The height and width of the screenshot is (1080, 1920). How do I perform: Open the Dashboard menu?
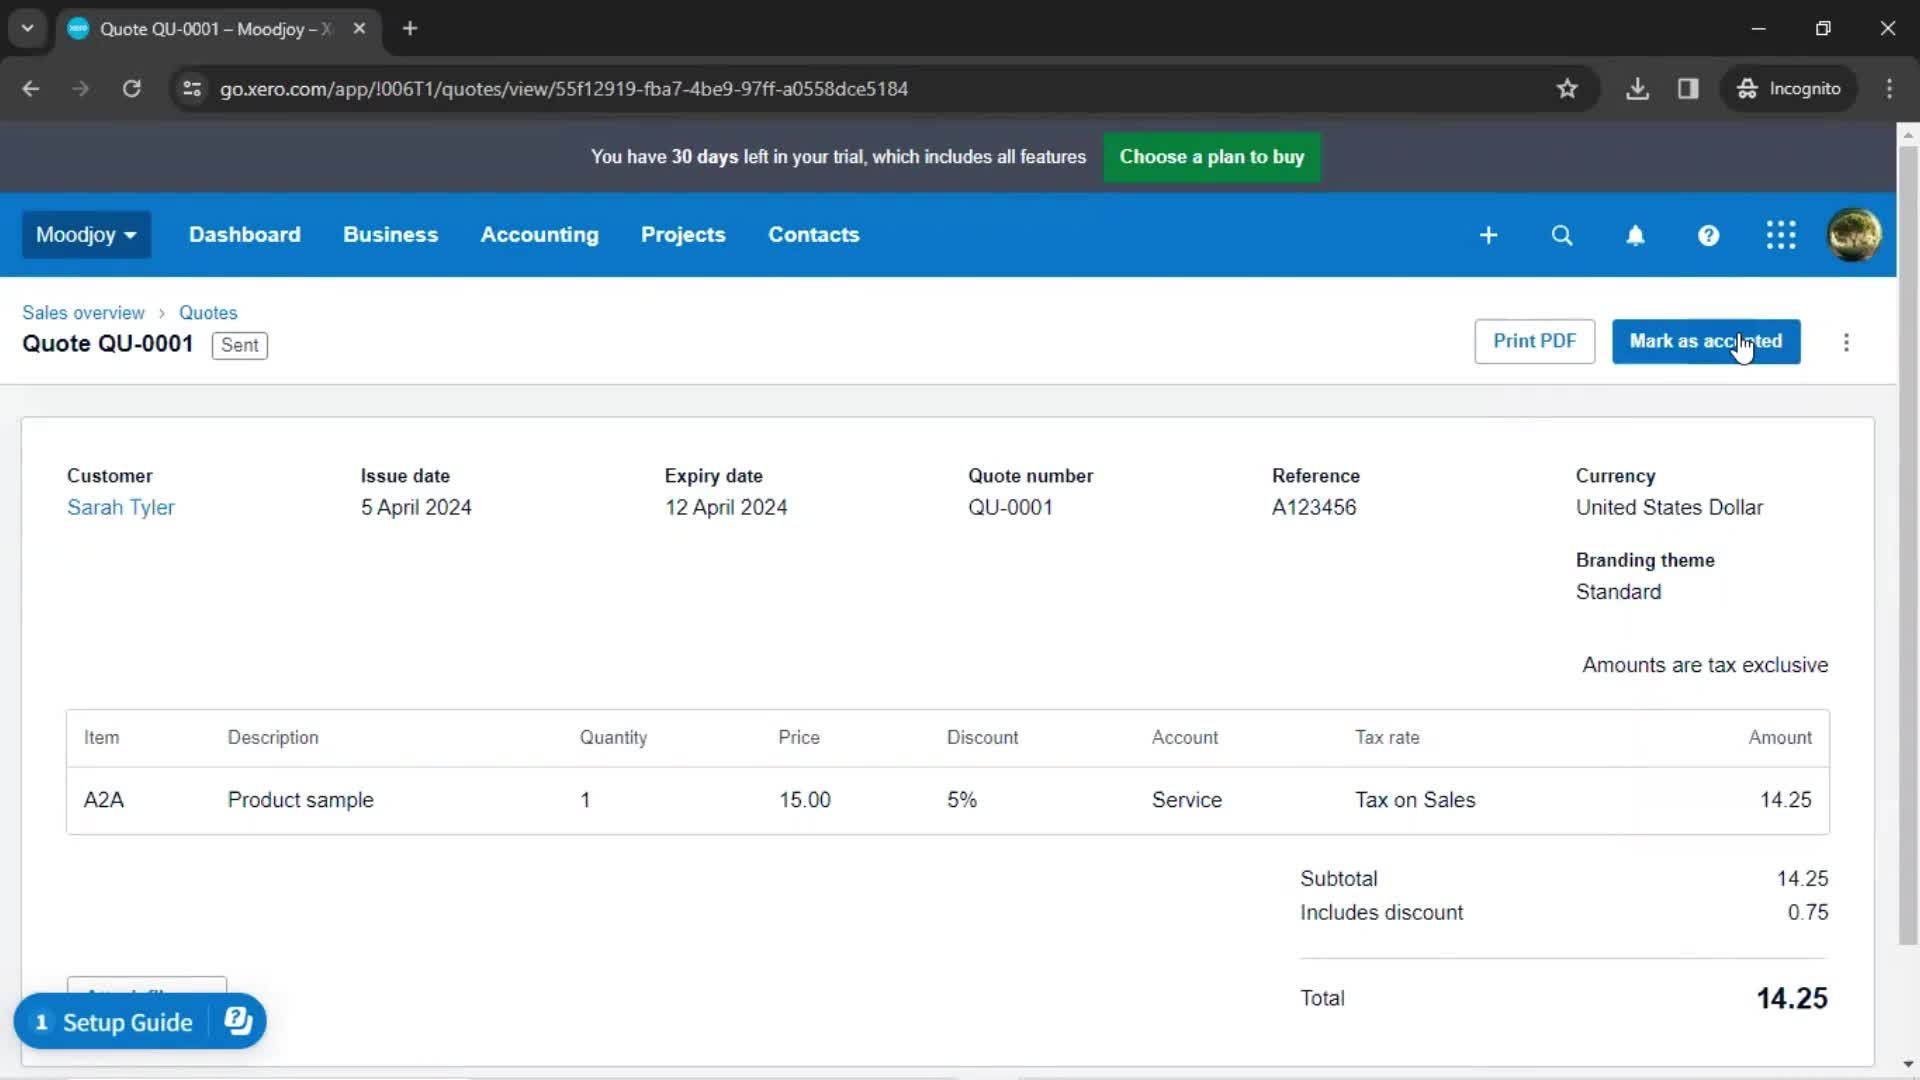[244, 235]
